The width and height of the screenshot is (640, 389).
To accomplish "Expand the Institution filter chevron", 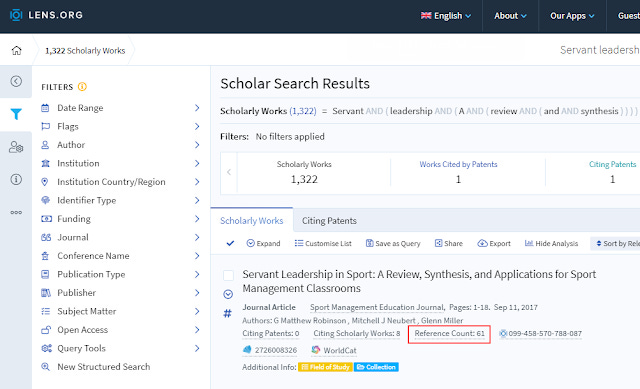I will coord(197,163).
